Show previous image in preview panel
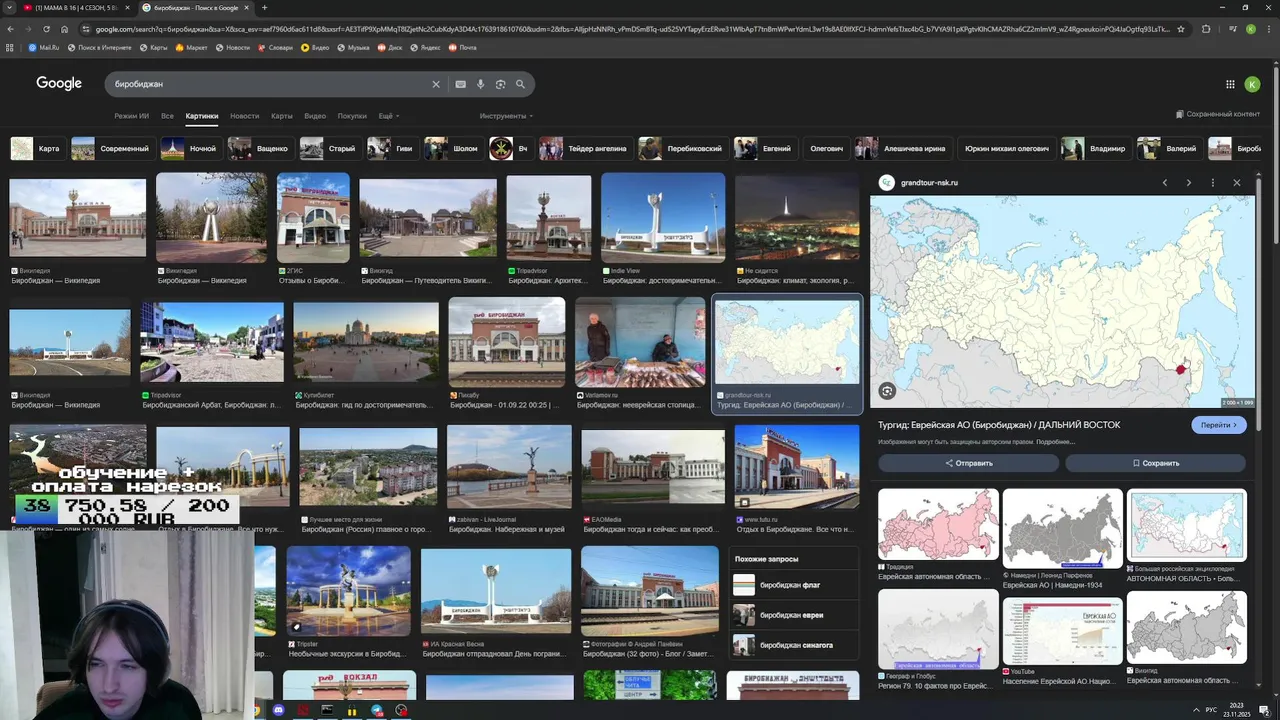 [x=1164, y=183]
